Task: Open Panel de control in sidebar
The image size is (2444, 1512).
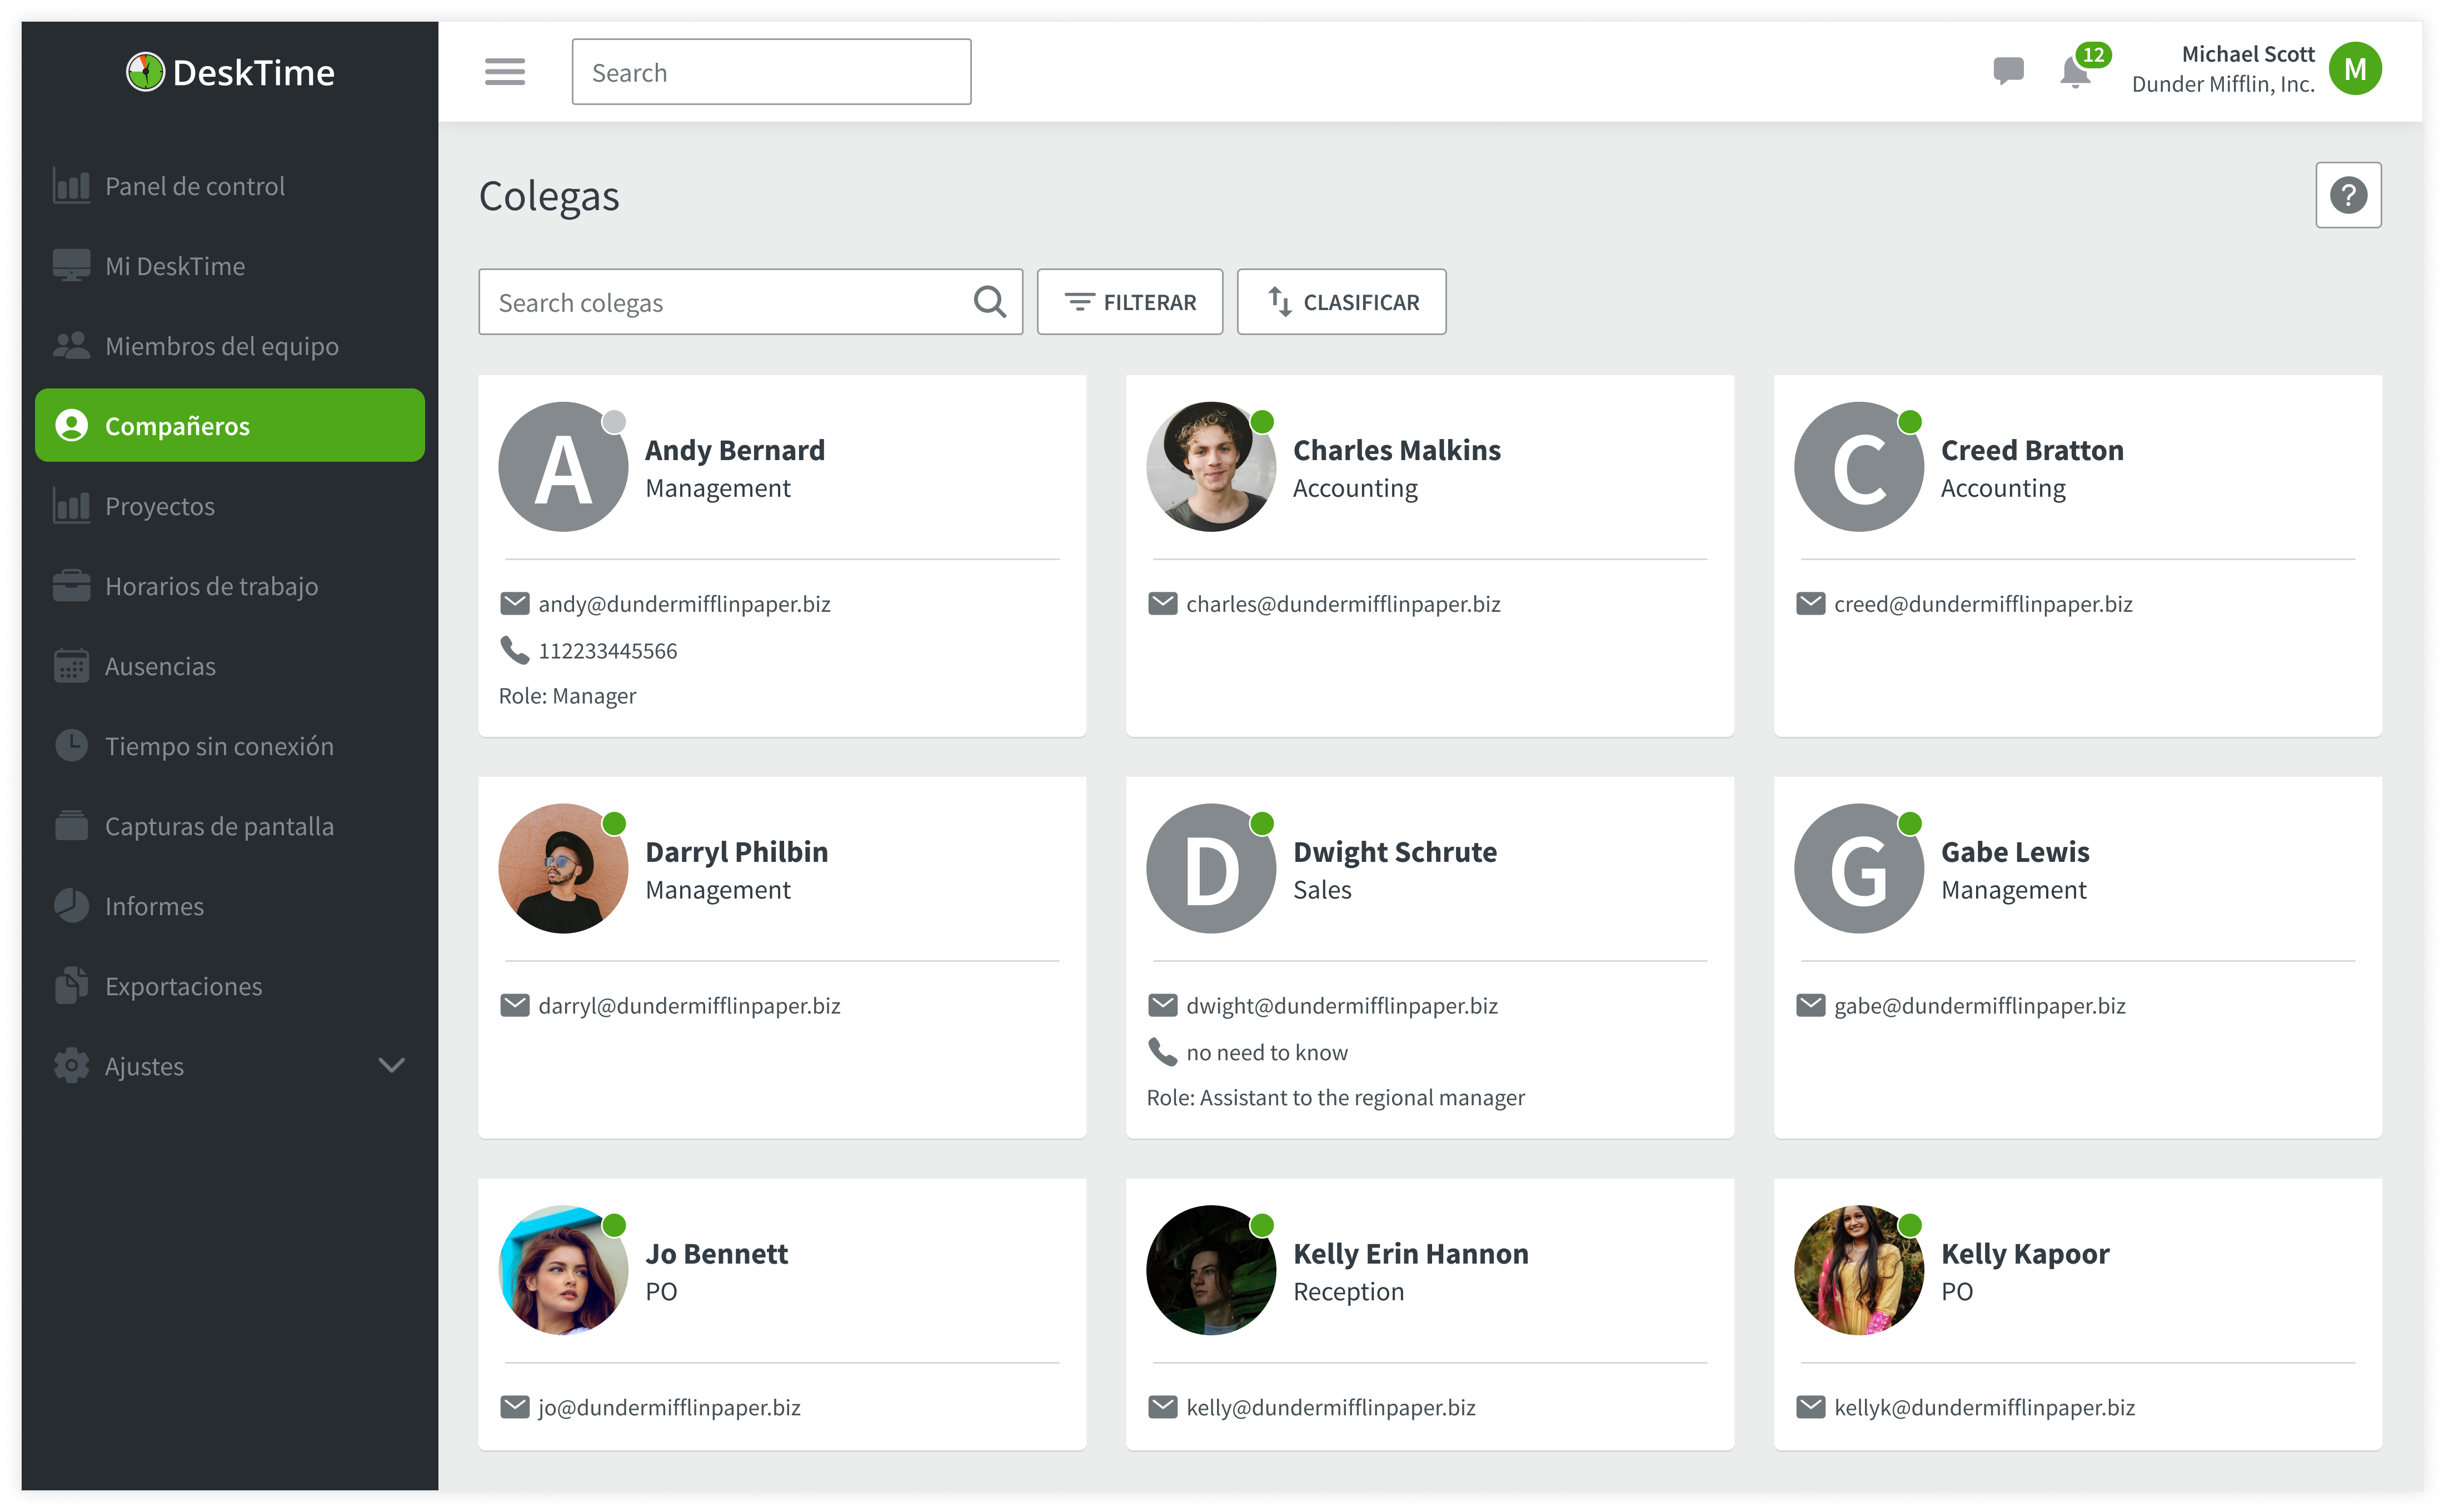Action: (230, 186)
